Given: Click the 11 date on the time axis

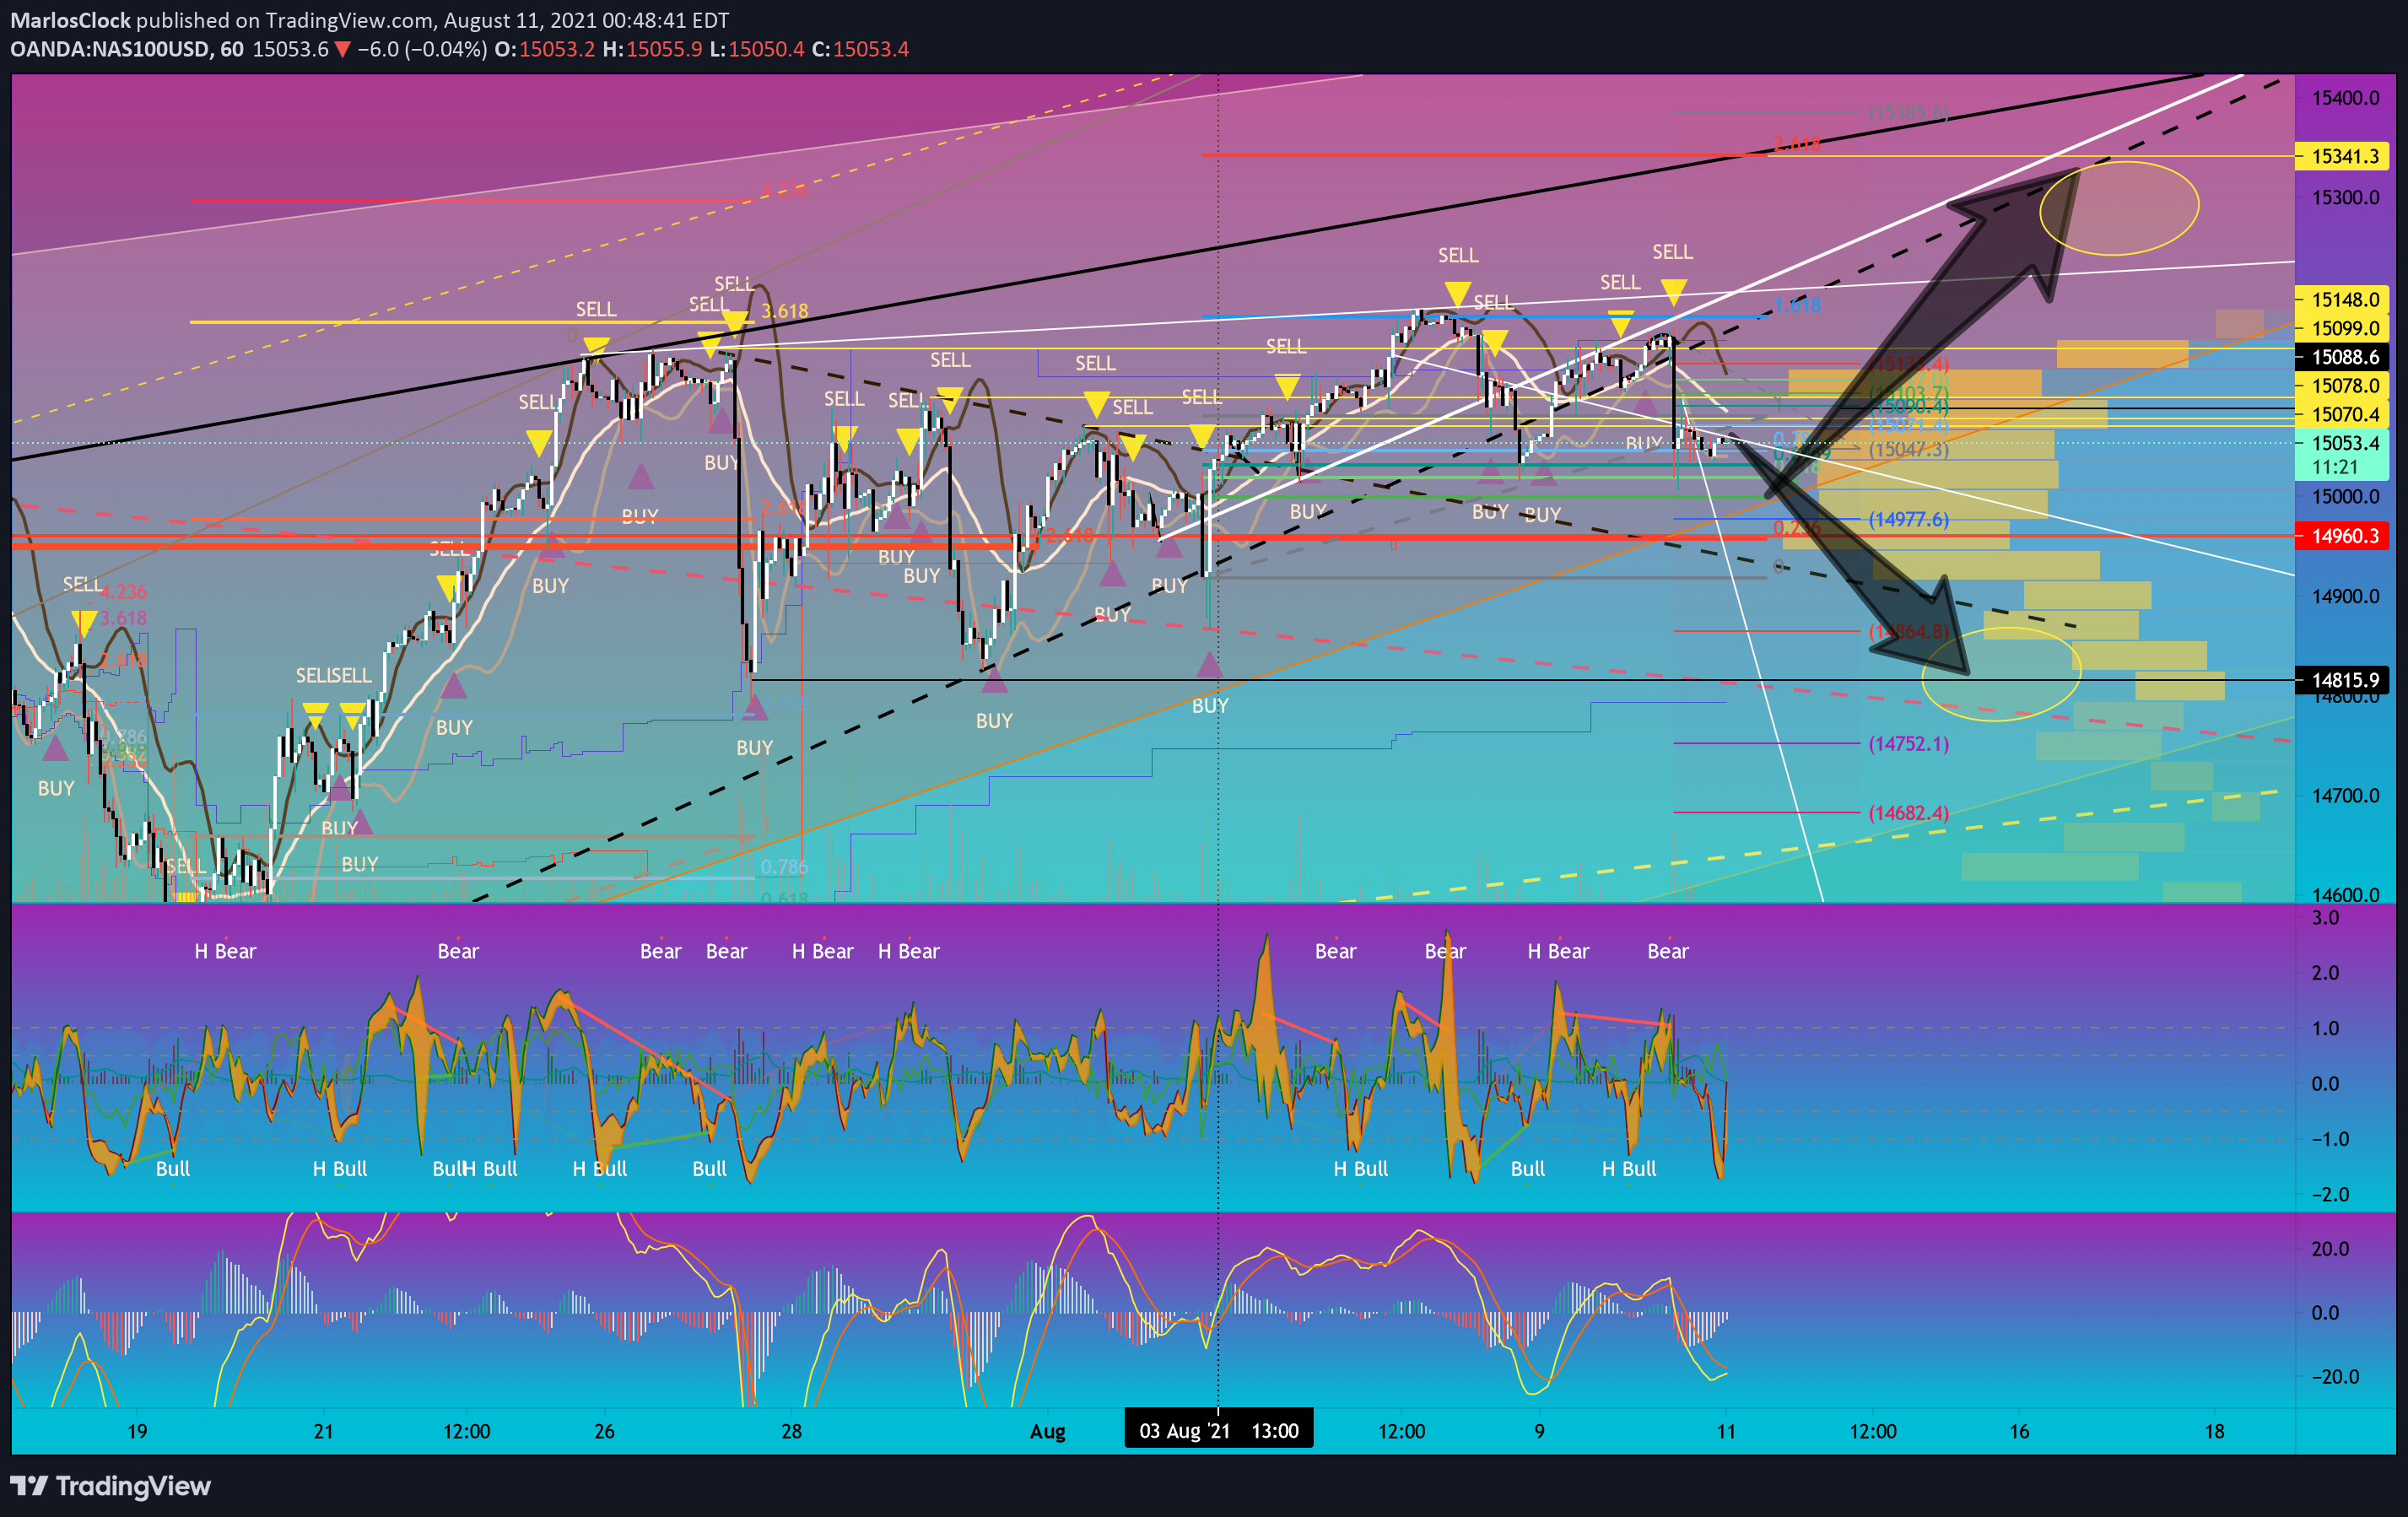Looking at the screenshot, I should (x=1726, y=1432).
